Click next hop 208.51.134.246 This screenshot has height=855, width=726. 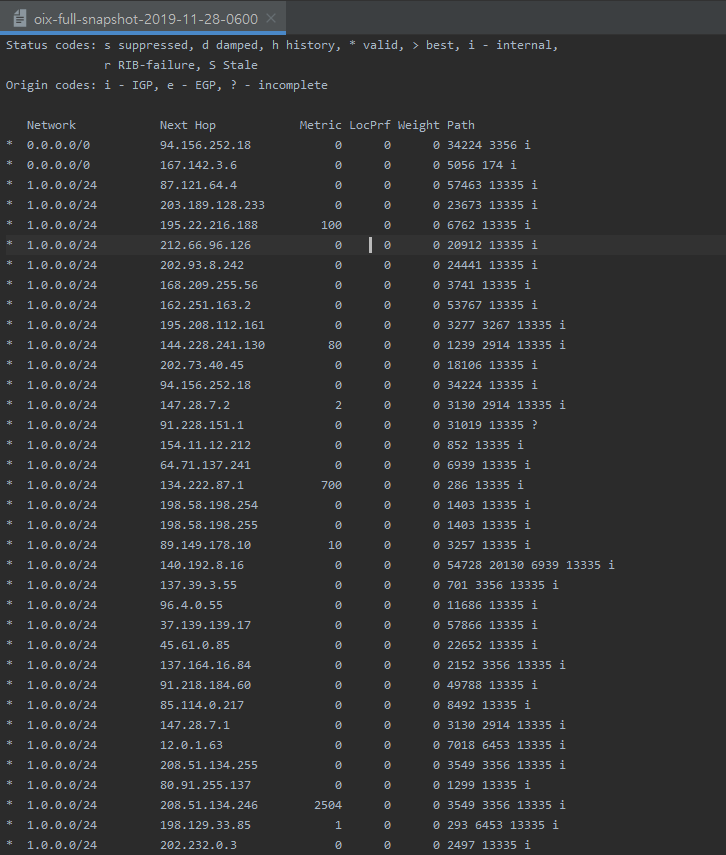coord(209,805)
